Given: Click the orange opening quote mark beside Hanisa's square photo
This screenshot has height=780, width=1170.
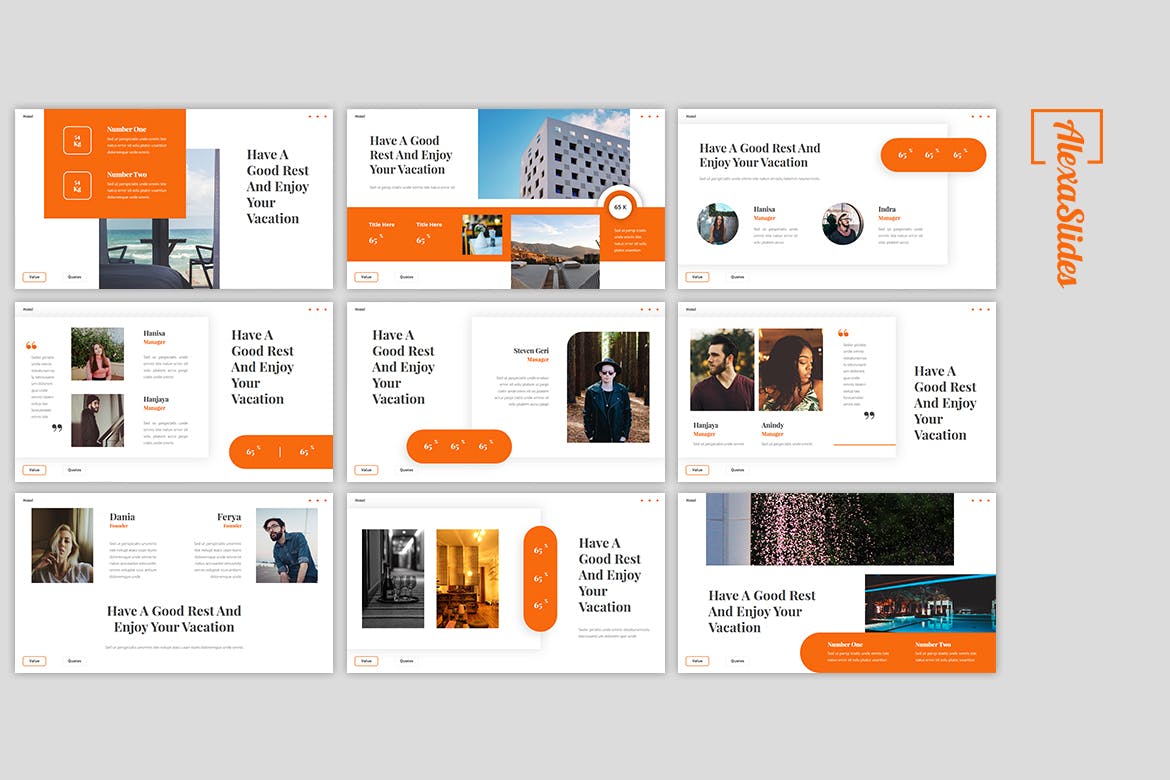Looking at the screenshot, I should pos(31,346).
